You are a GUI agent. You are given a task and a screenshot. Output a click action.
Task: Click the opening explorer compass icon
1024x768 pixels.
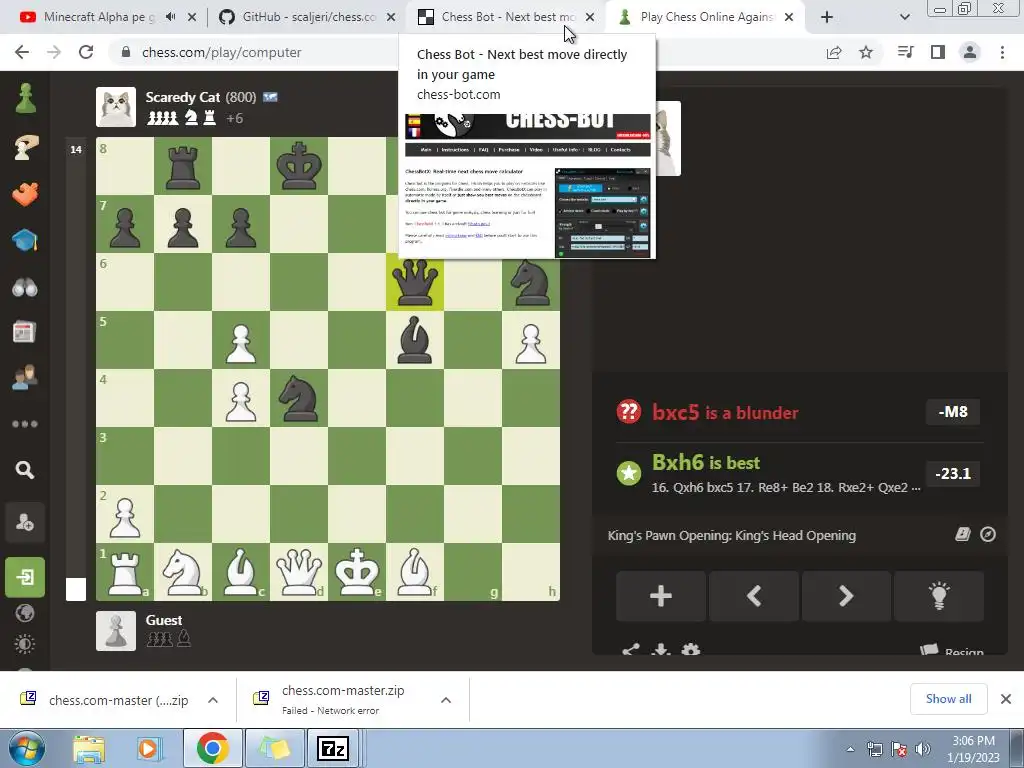click(x=988, y=534)
